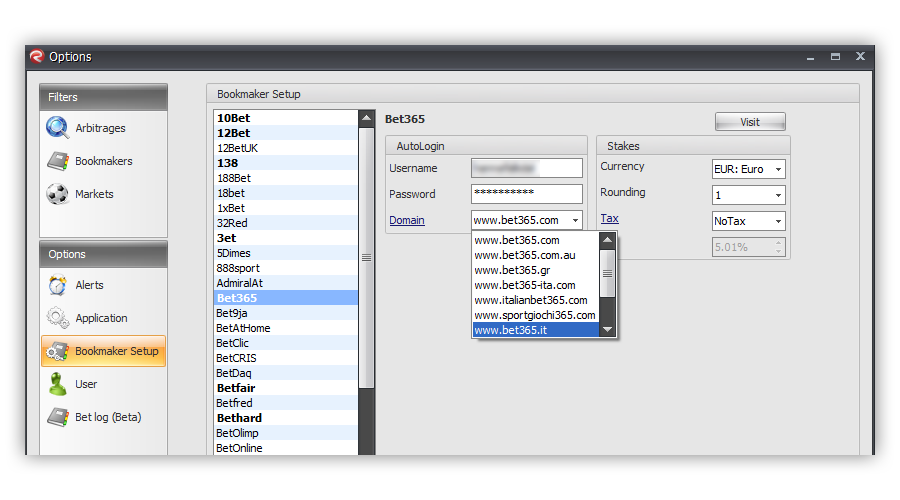Select AdmiralAt in bookmaker list
Screen dimensions: 900x500
(286, 283)
